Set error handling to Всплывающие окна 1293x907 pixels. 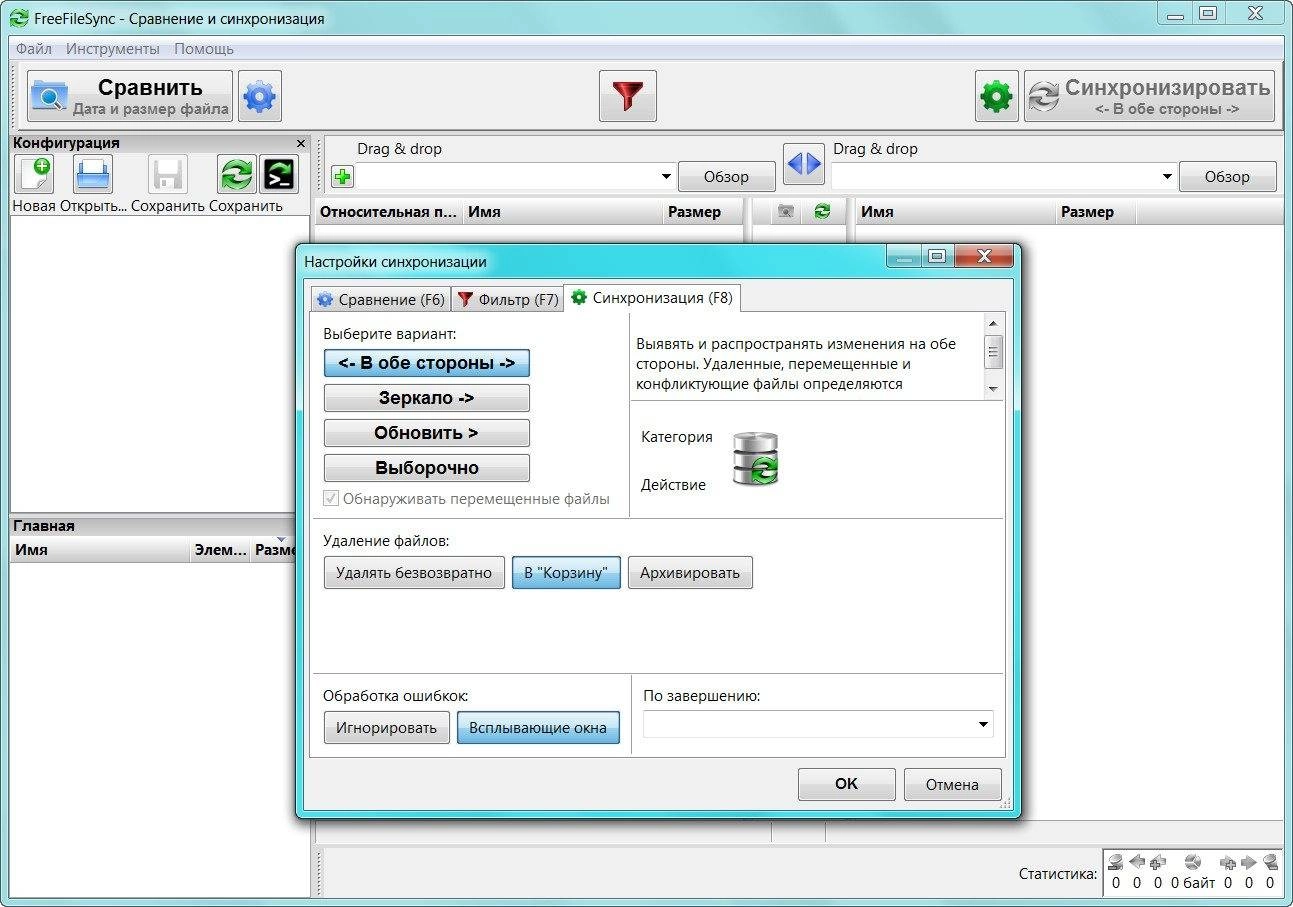538,727
